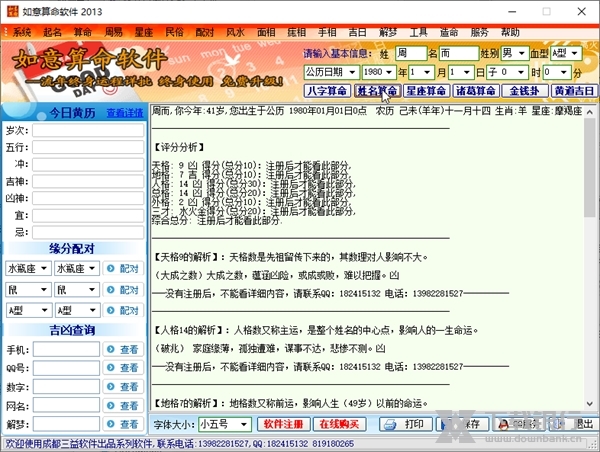Open the birth month dropdown
The height and width of the screenshot is (452, 600).
click(x=421, y=72)
